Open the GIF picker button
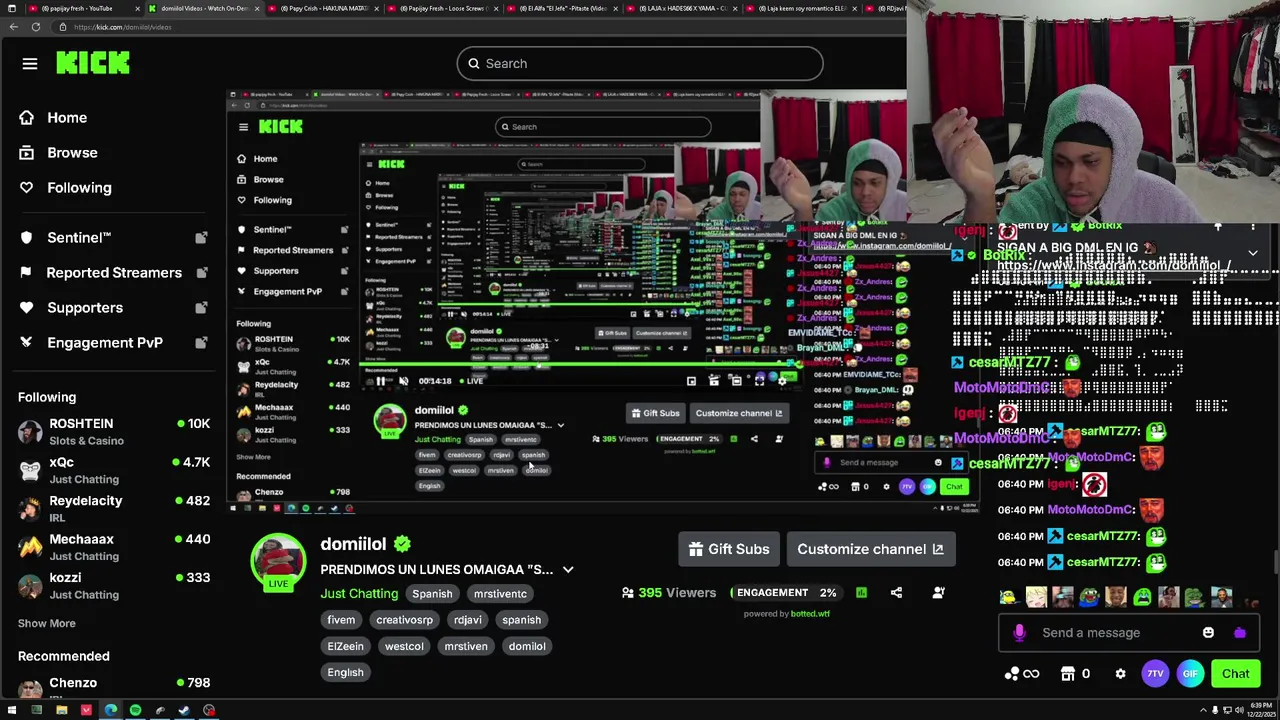Viewport: 1280px width, 720px height. 1190,674
